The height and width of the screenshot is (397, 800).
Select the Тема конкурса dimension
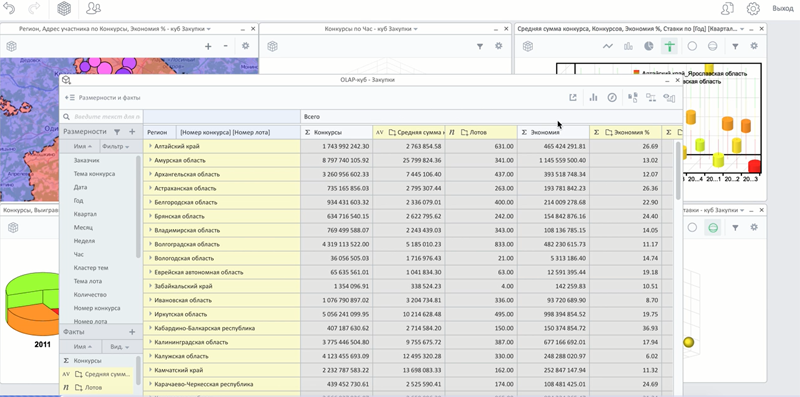pos(94,173)
